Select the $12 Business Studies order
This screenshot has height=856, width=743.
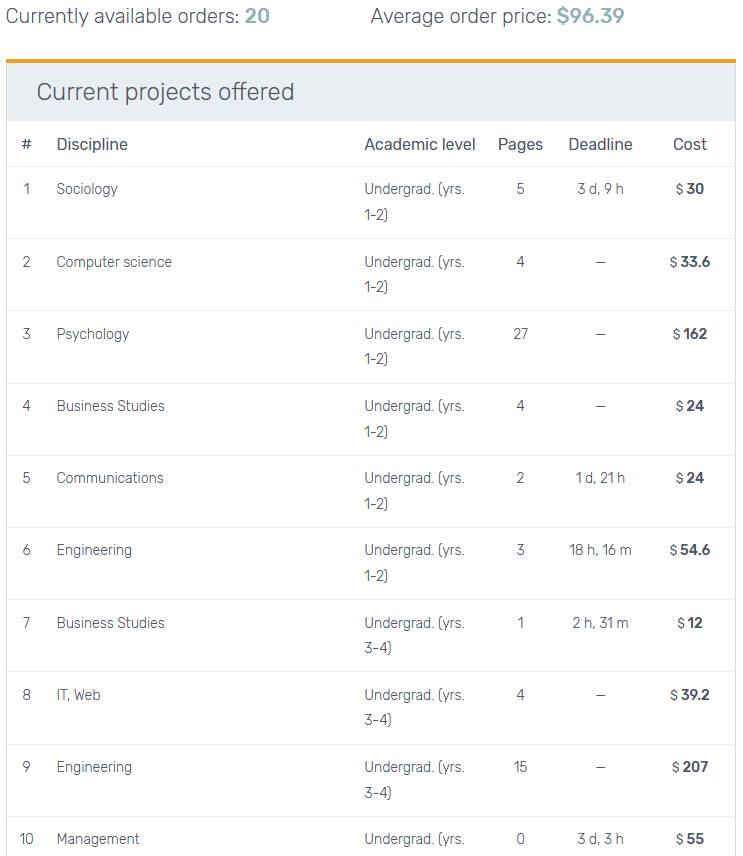[x=690, y=623]
